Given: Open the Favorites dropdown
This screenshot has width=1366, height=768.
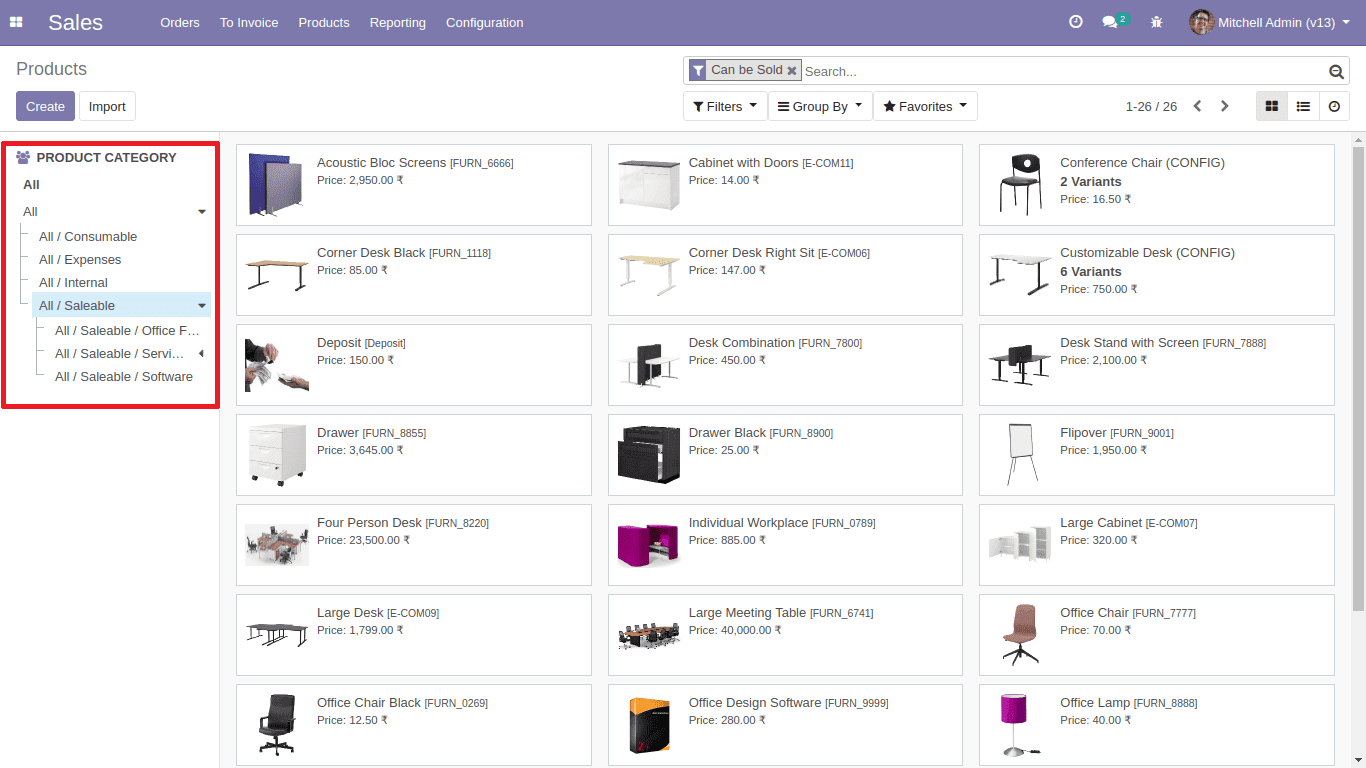Looking at the screenshot, I should [x=925, y=106].
